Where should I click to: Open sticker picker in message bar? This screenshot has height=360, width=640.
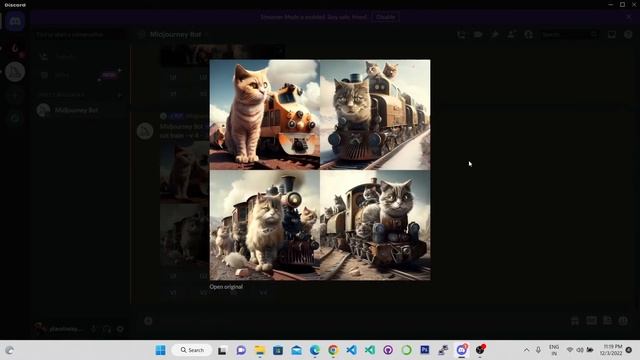tap(607, 321)
